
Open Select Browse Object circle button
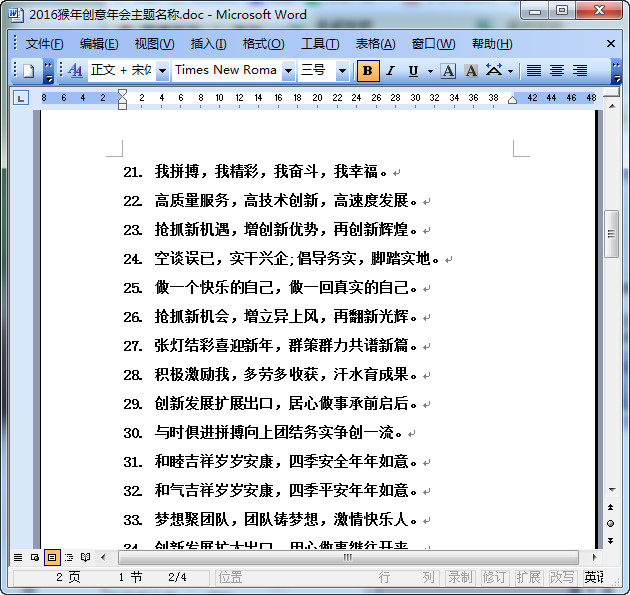pyautogui.click(x=611, y=523)
